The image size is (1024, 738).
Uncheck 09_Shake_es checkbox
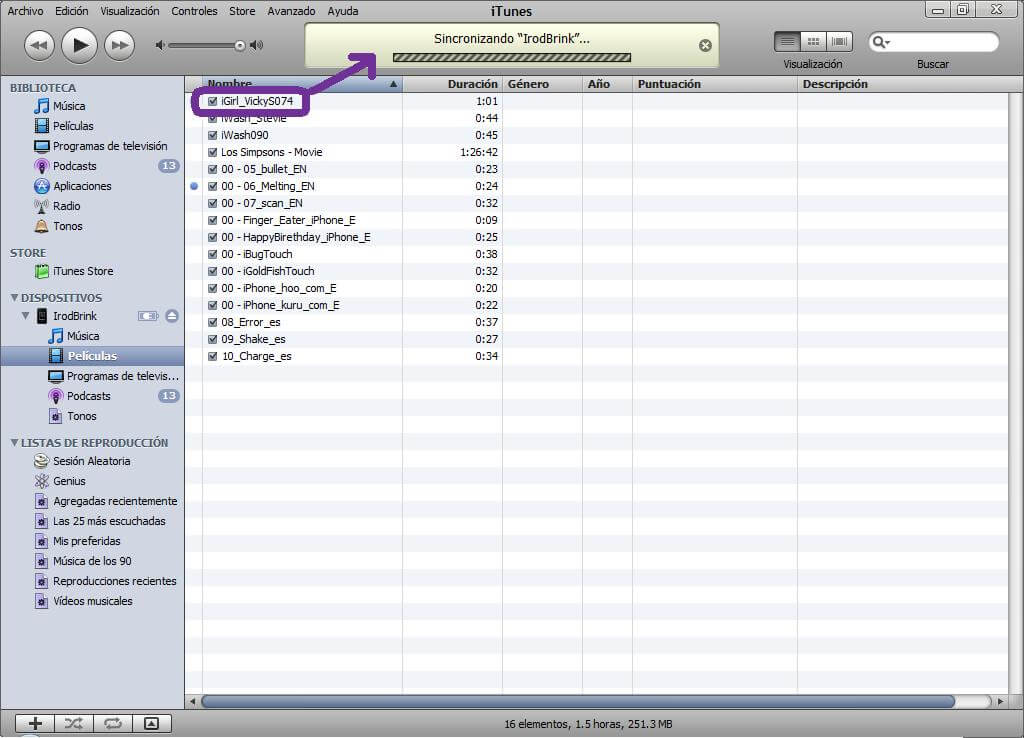212,339
